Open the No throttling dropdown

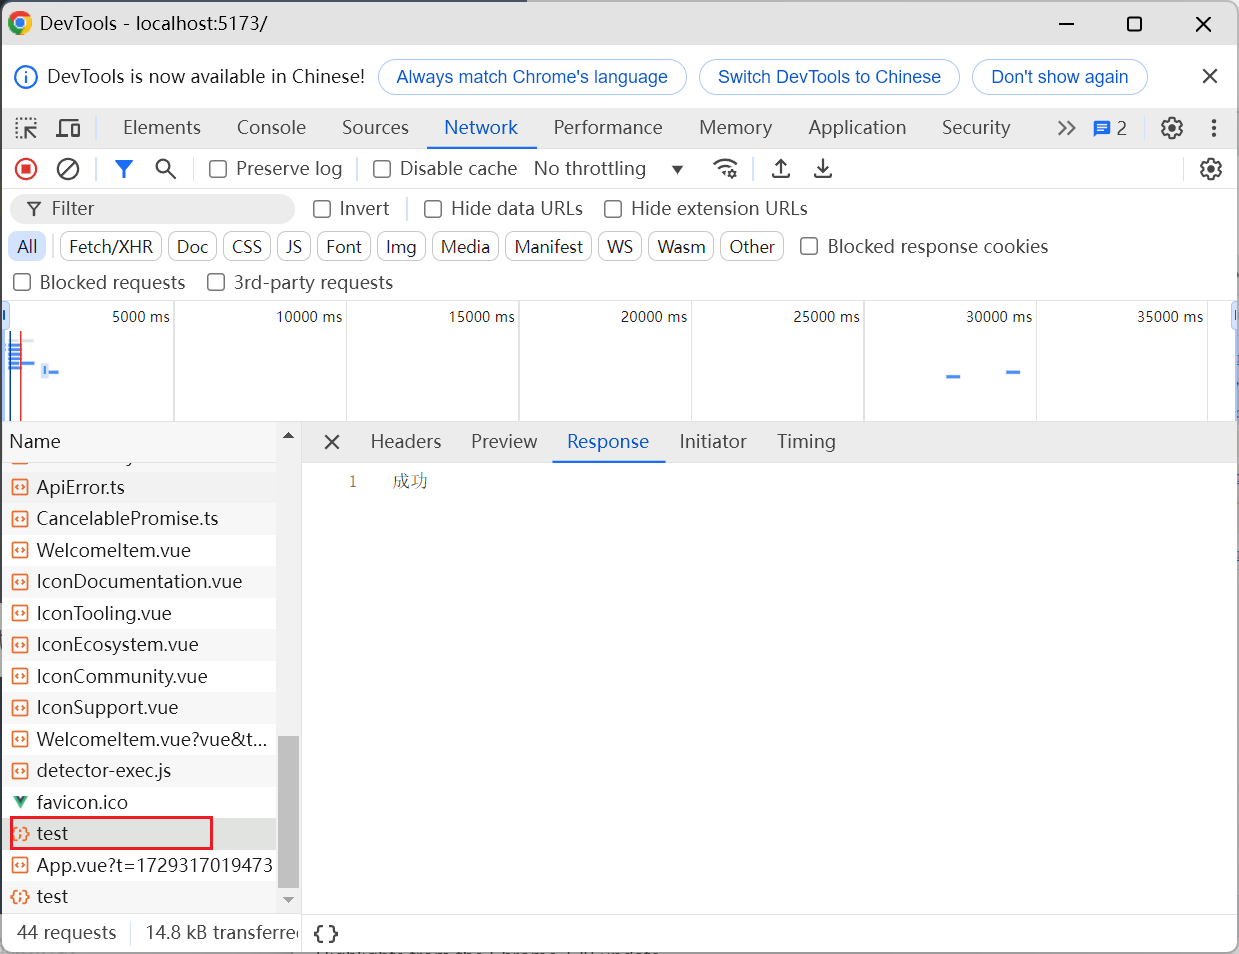click(x=609, y=169)
